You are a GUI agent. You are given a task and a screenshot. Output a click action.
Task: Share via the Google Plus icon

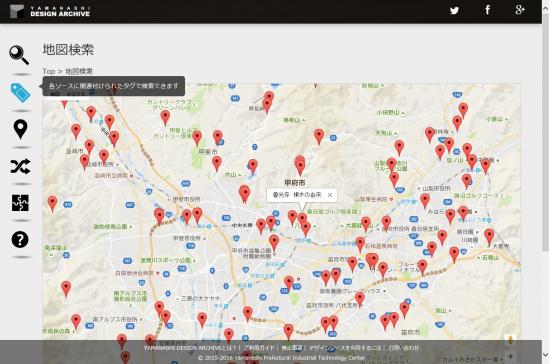coord(520,10)
